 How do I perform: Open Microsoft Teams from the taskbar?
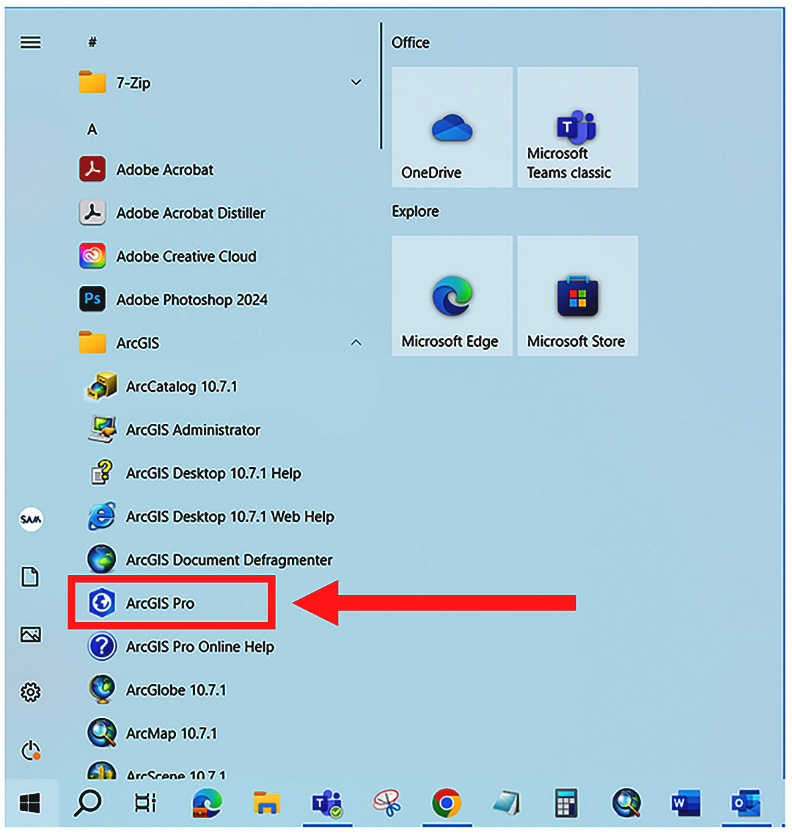pyautogui.click(x=327, y=803)
